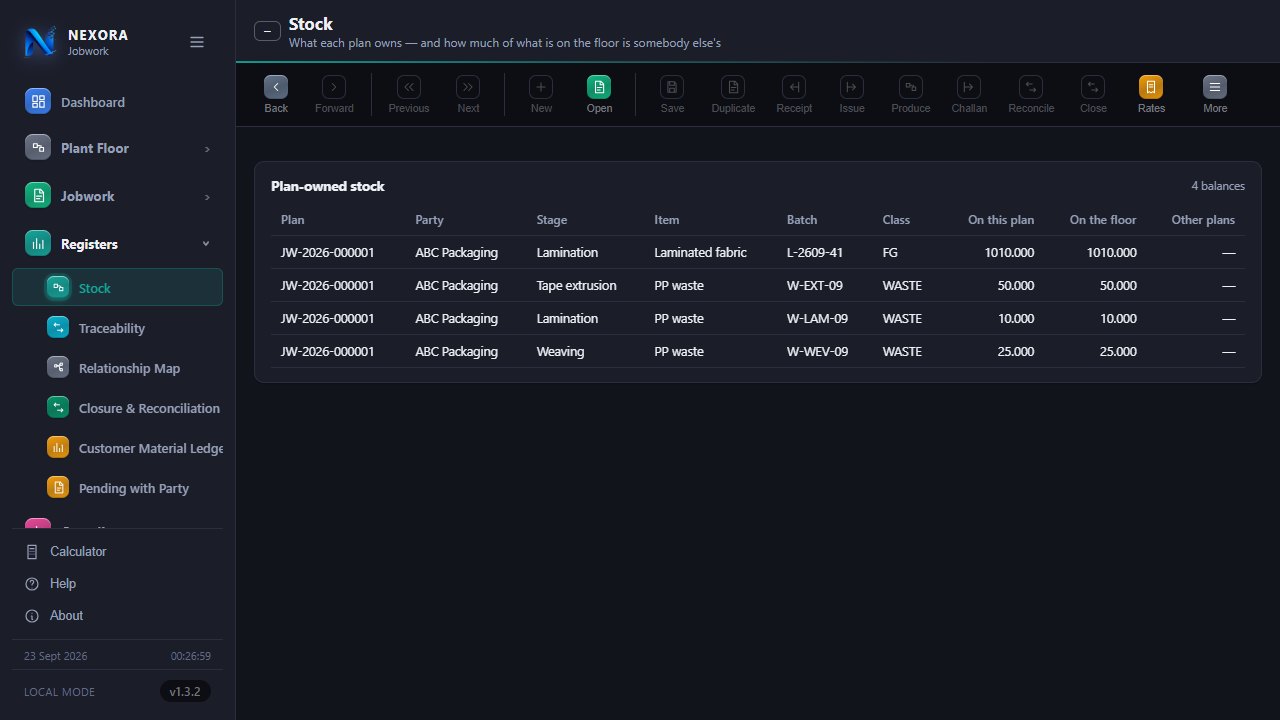Screen dimensions: 1280x720
Task: Click the Back toolbar icon
Action: [x=276, y=87]
